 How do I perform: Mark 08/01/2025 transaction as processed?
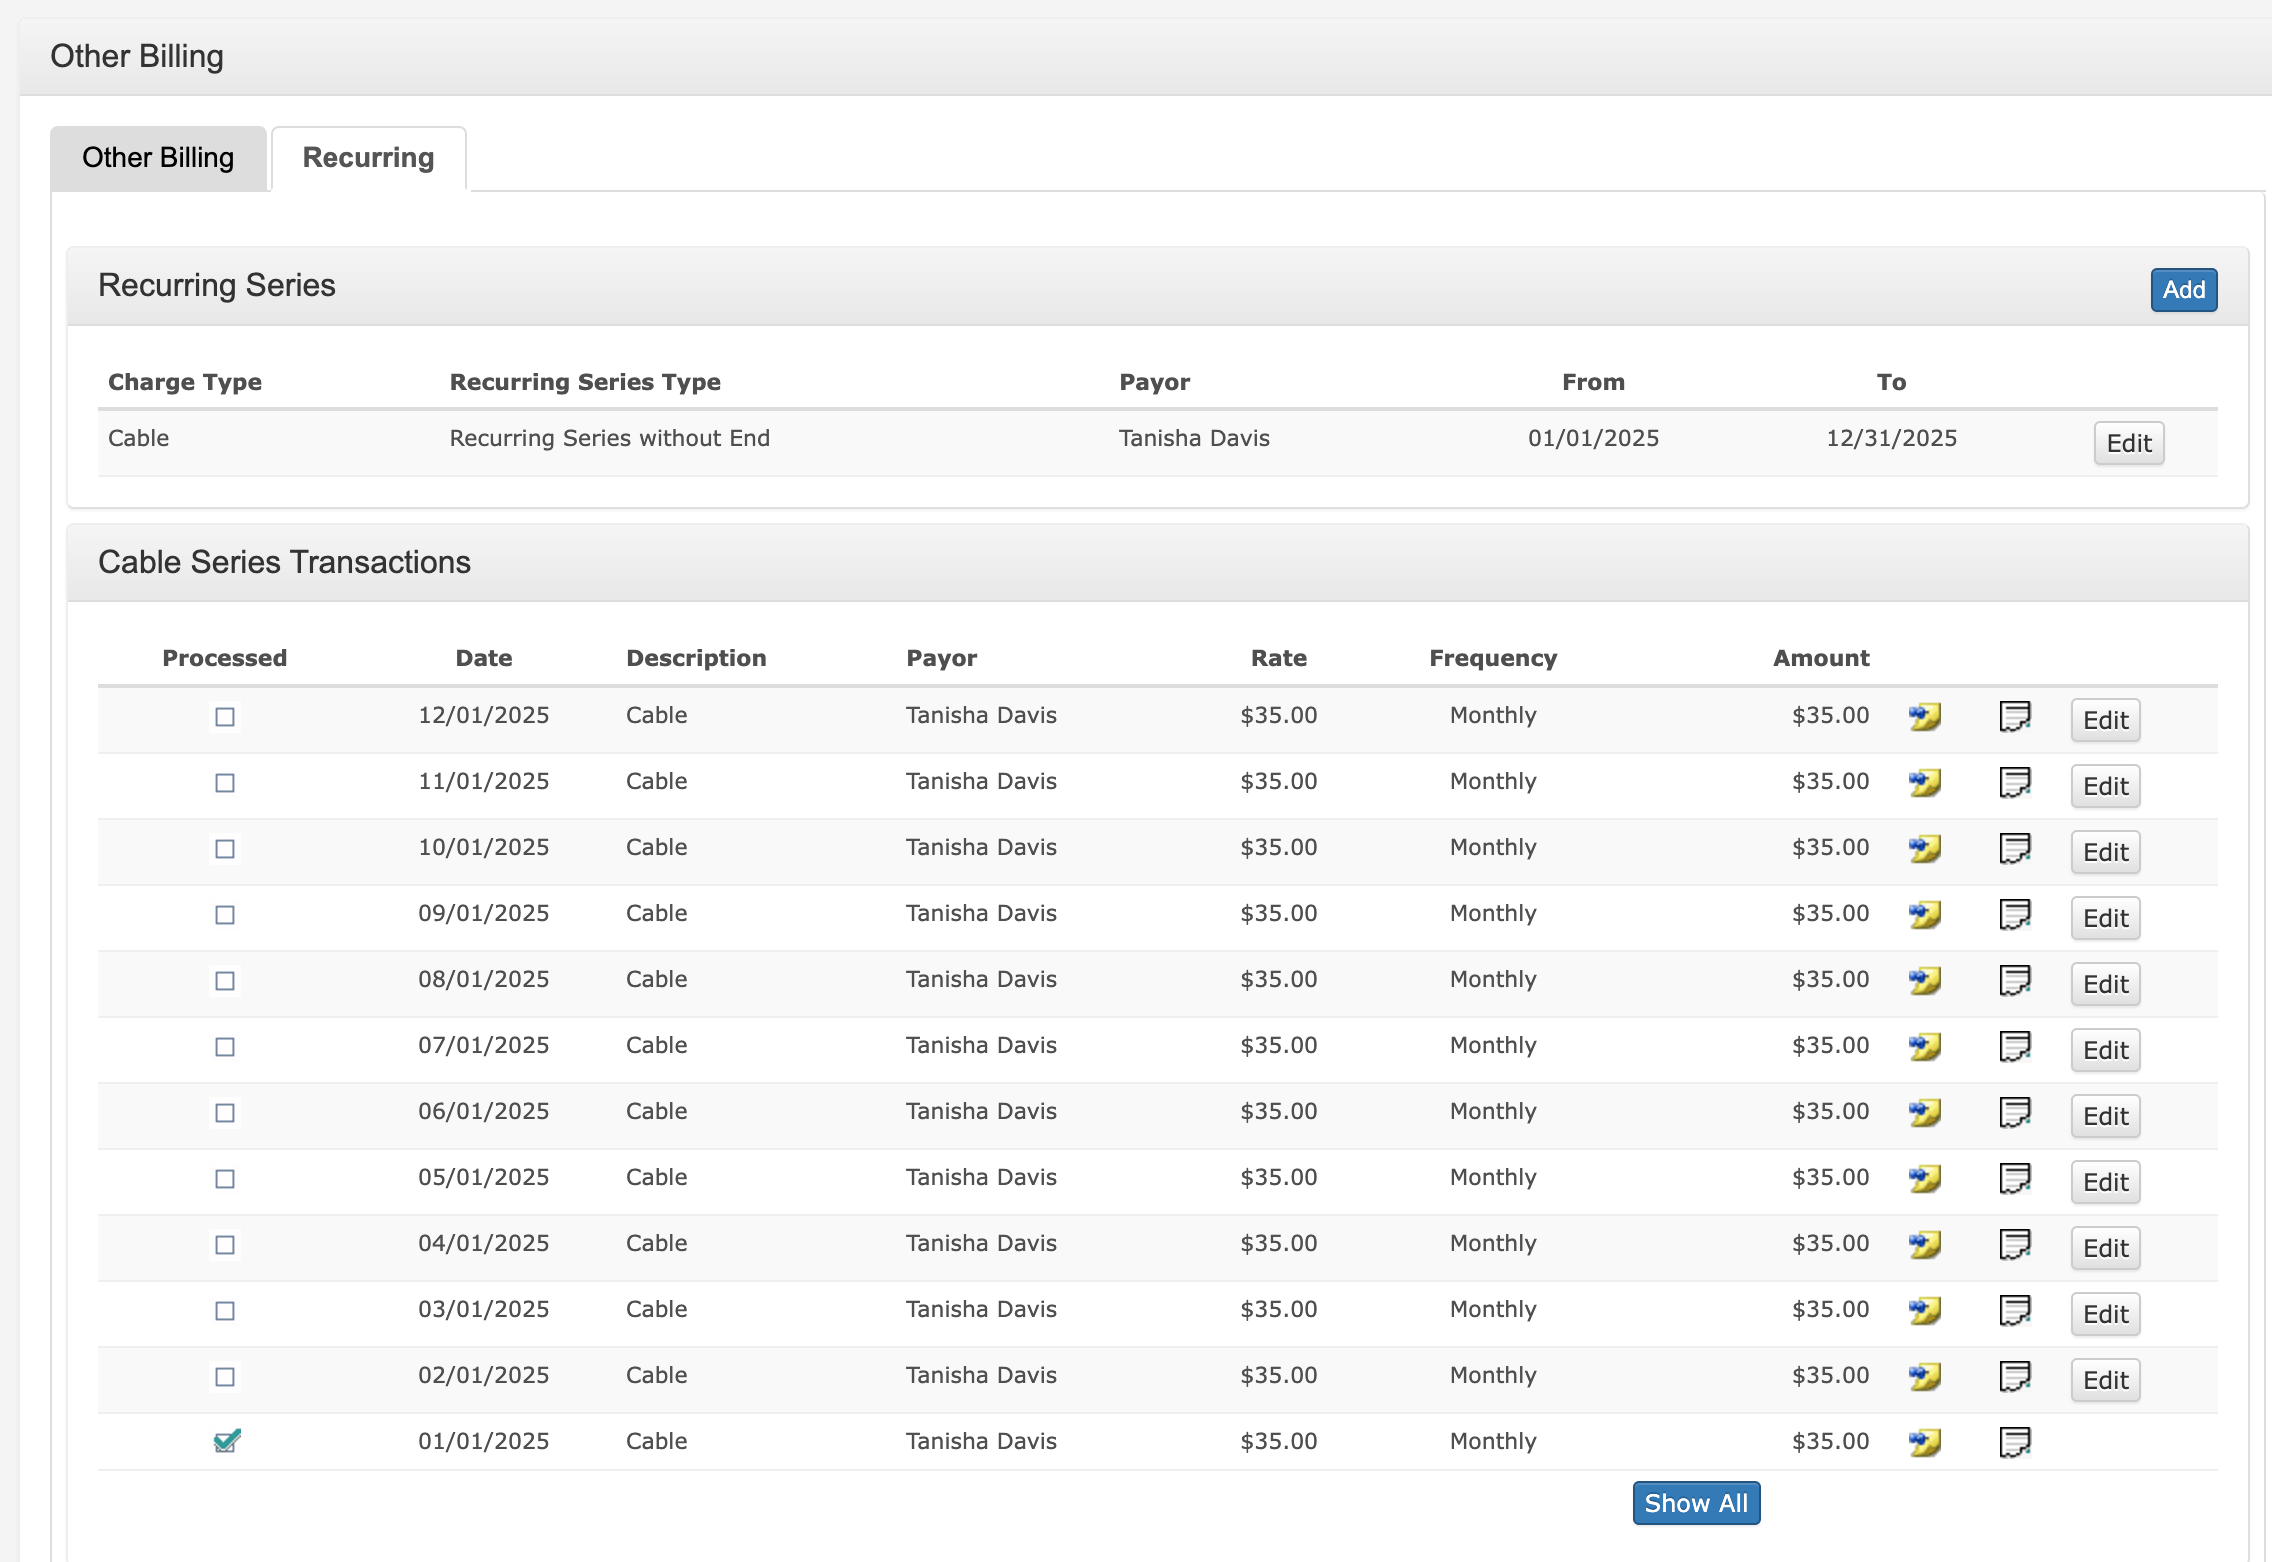click(x=225, y=981)
